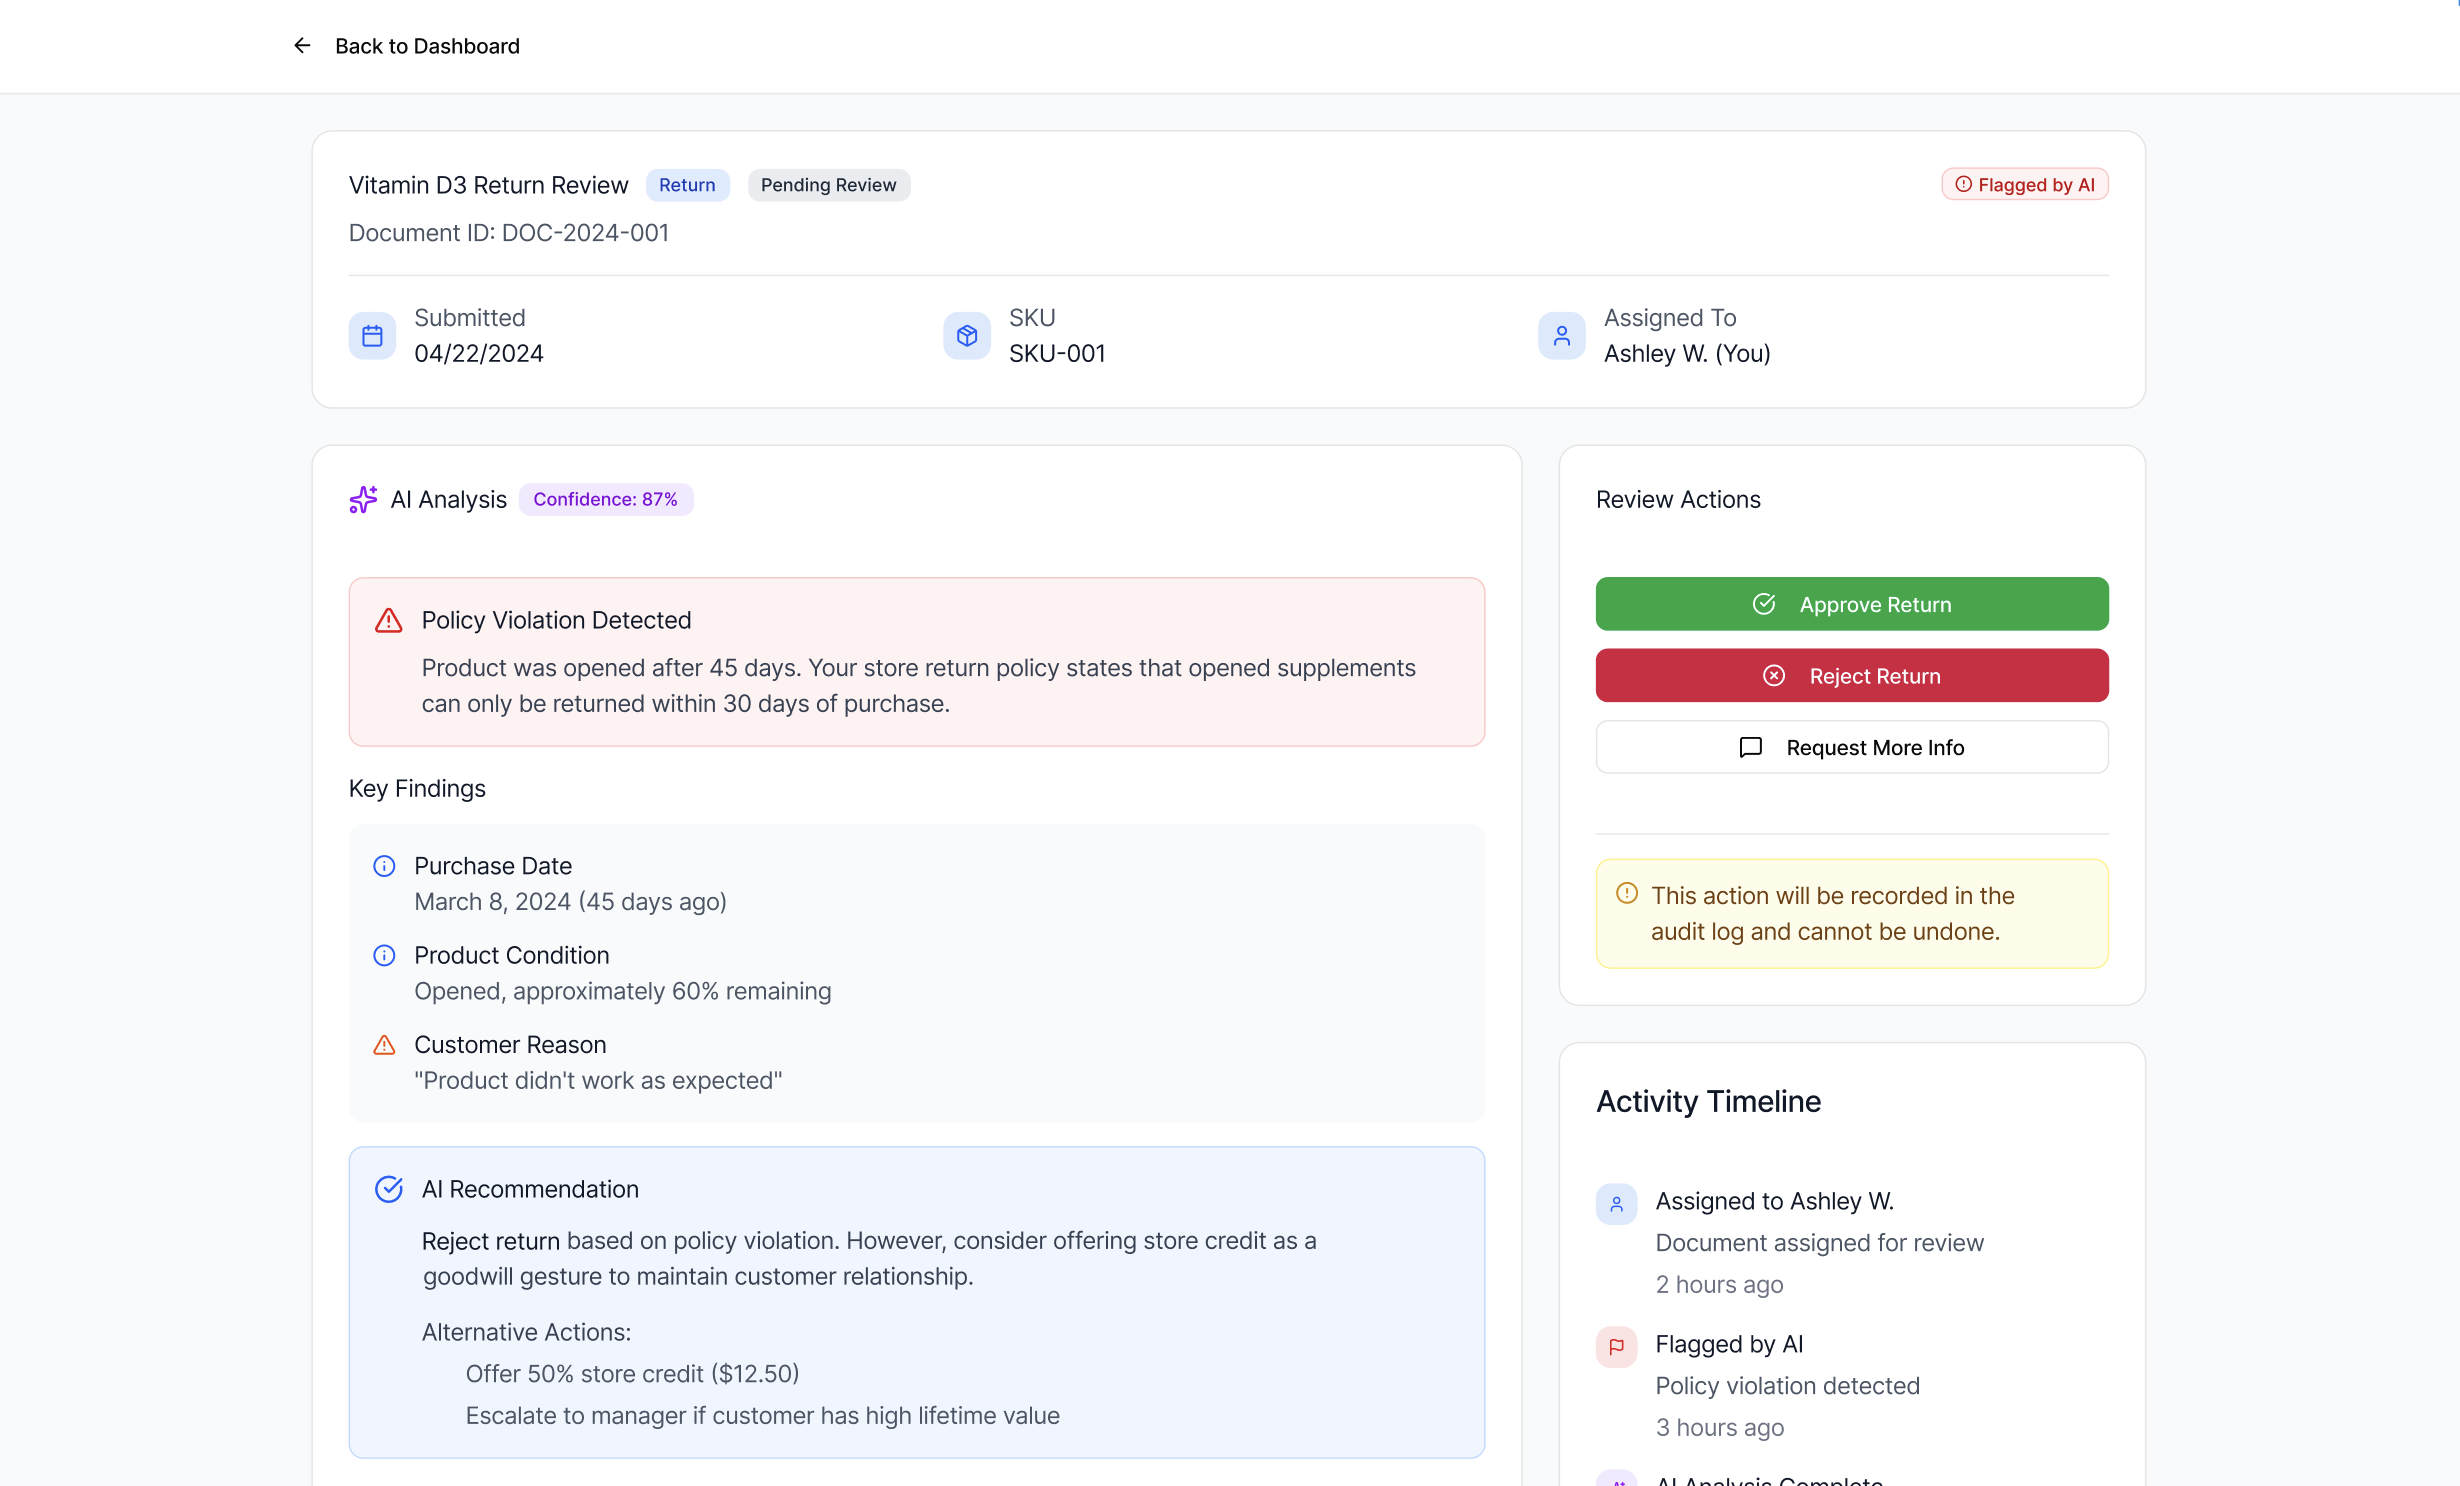Click the Purchase Date info icon
2460x1486 pixels.
(384, 866)
